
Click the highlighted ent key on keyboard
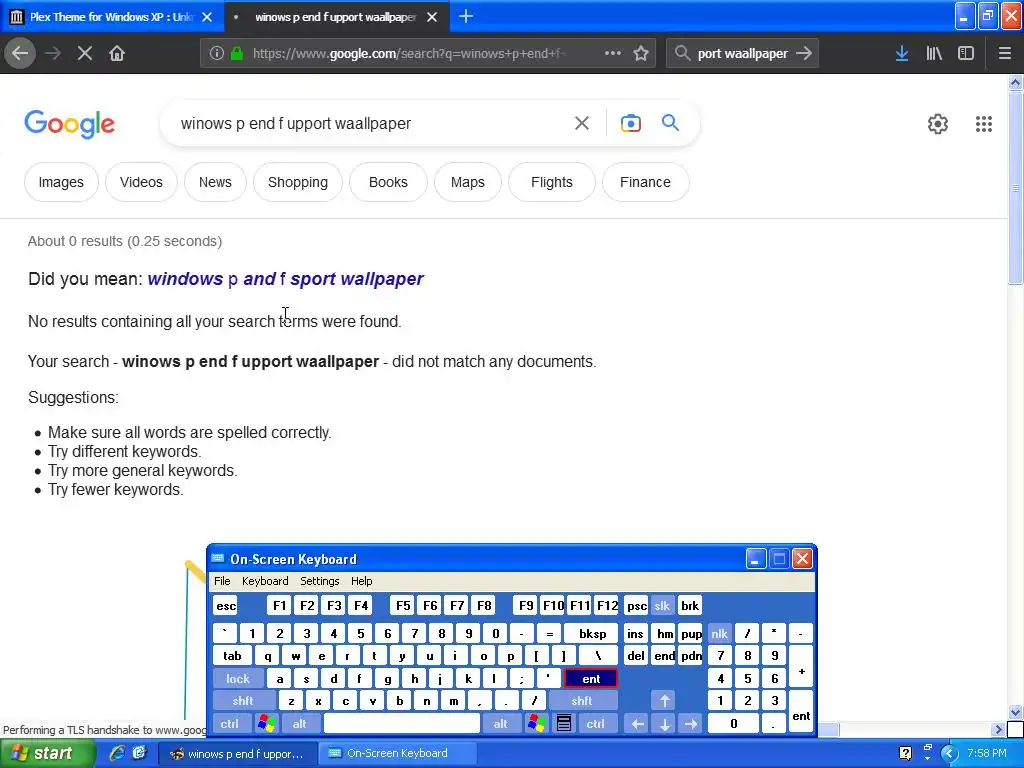pos(591,679)
